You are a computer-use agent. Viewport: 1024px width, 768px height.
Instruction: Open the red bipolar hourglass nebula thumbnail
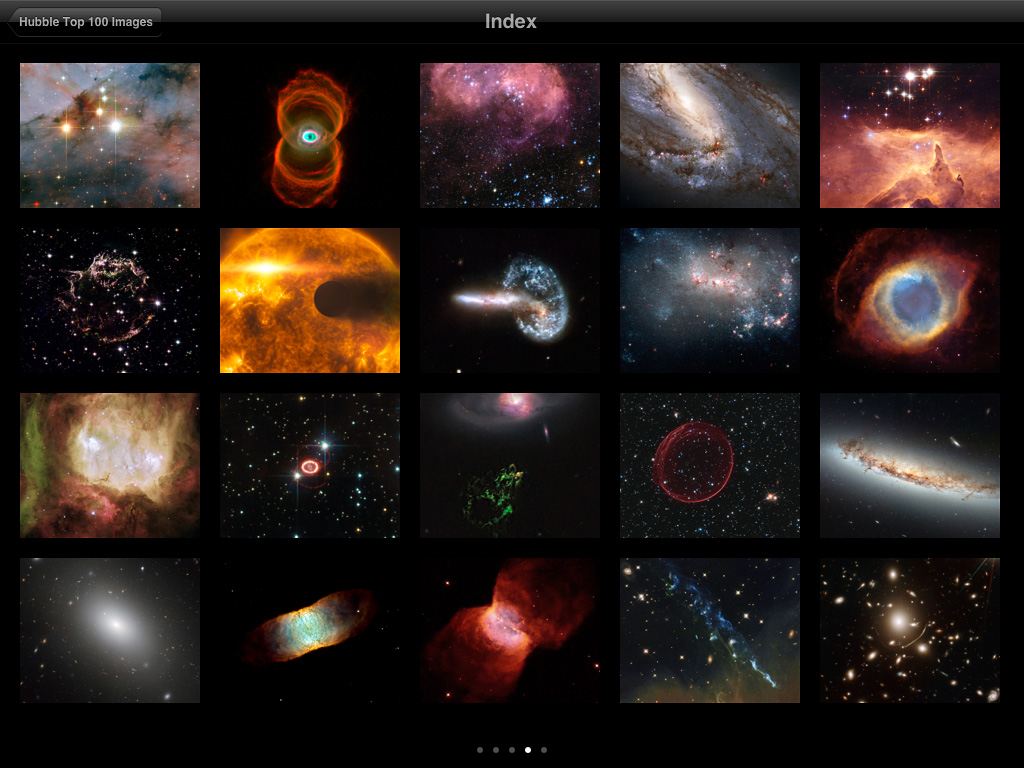(509, 630)
